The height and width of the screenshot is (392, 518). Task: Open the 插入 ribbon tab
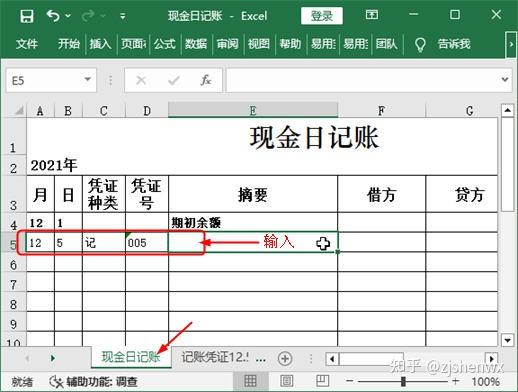(x=100, y=44)
